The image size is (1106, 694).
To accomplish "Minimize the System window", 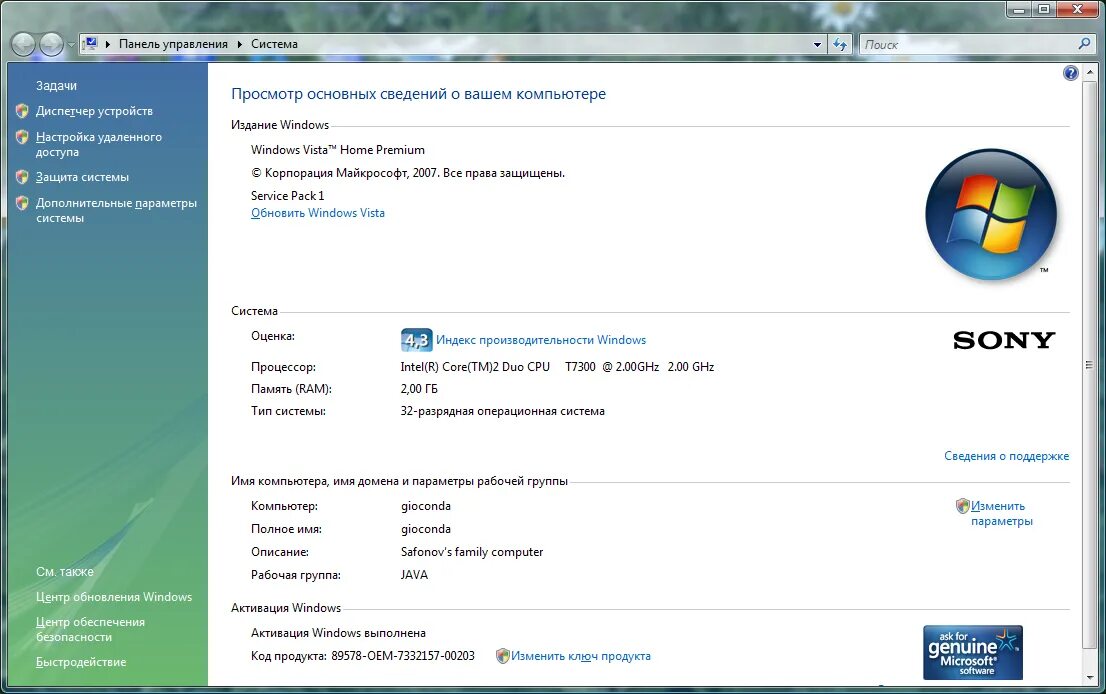I will point(1019,10).
